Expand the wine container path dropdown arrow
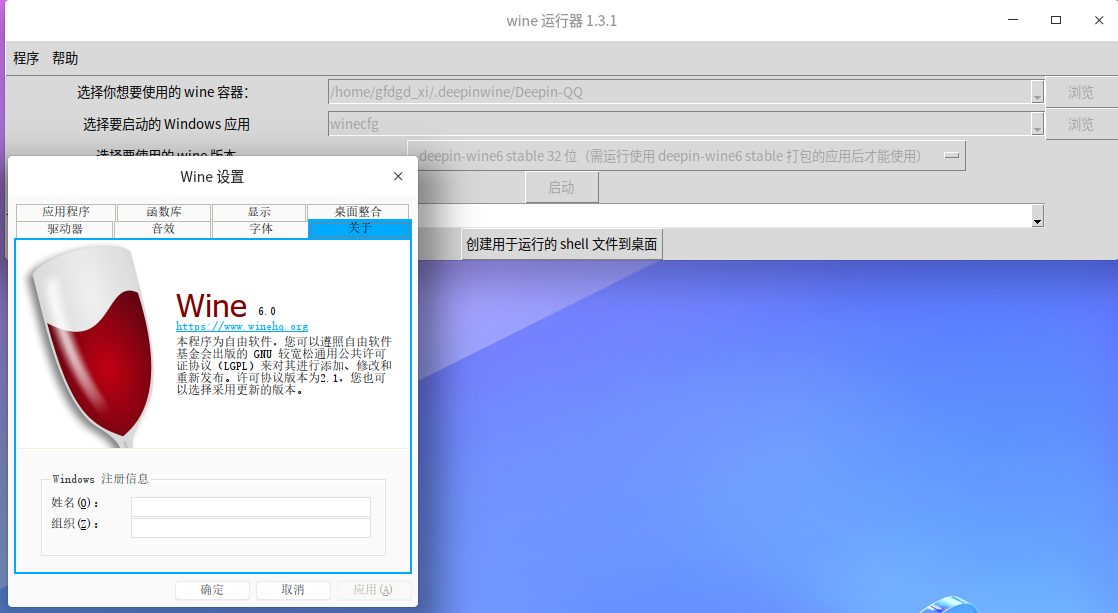This screenshot has width=1118, height=613. (x=1037, y=92)
